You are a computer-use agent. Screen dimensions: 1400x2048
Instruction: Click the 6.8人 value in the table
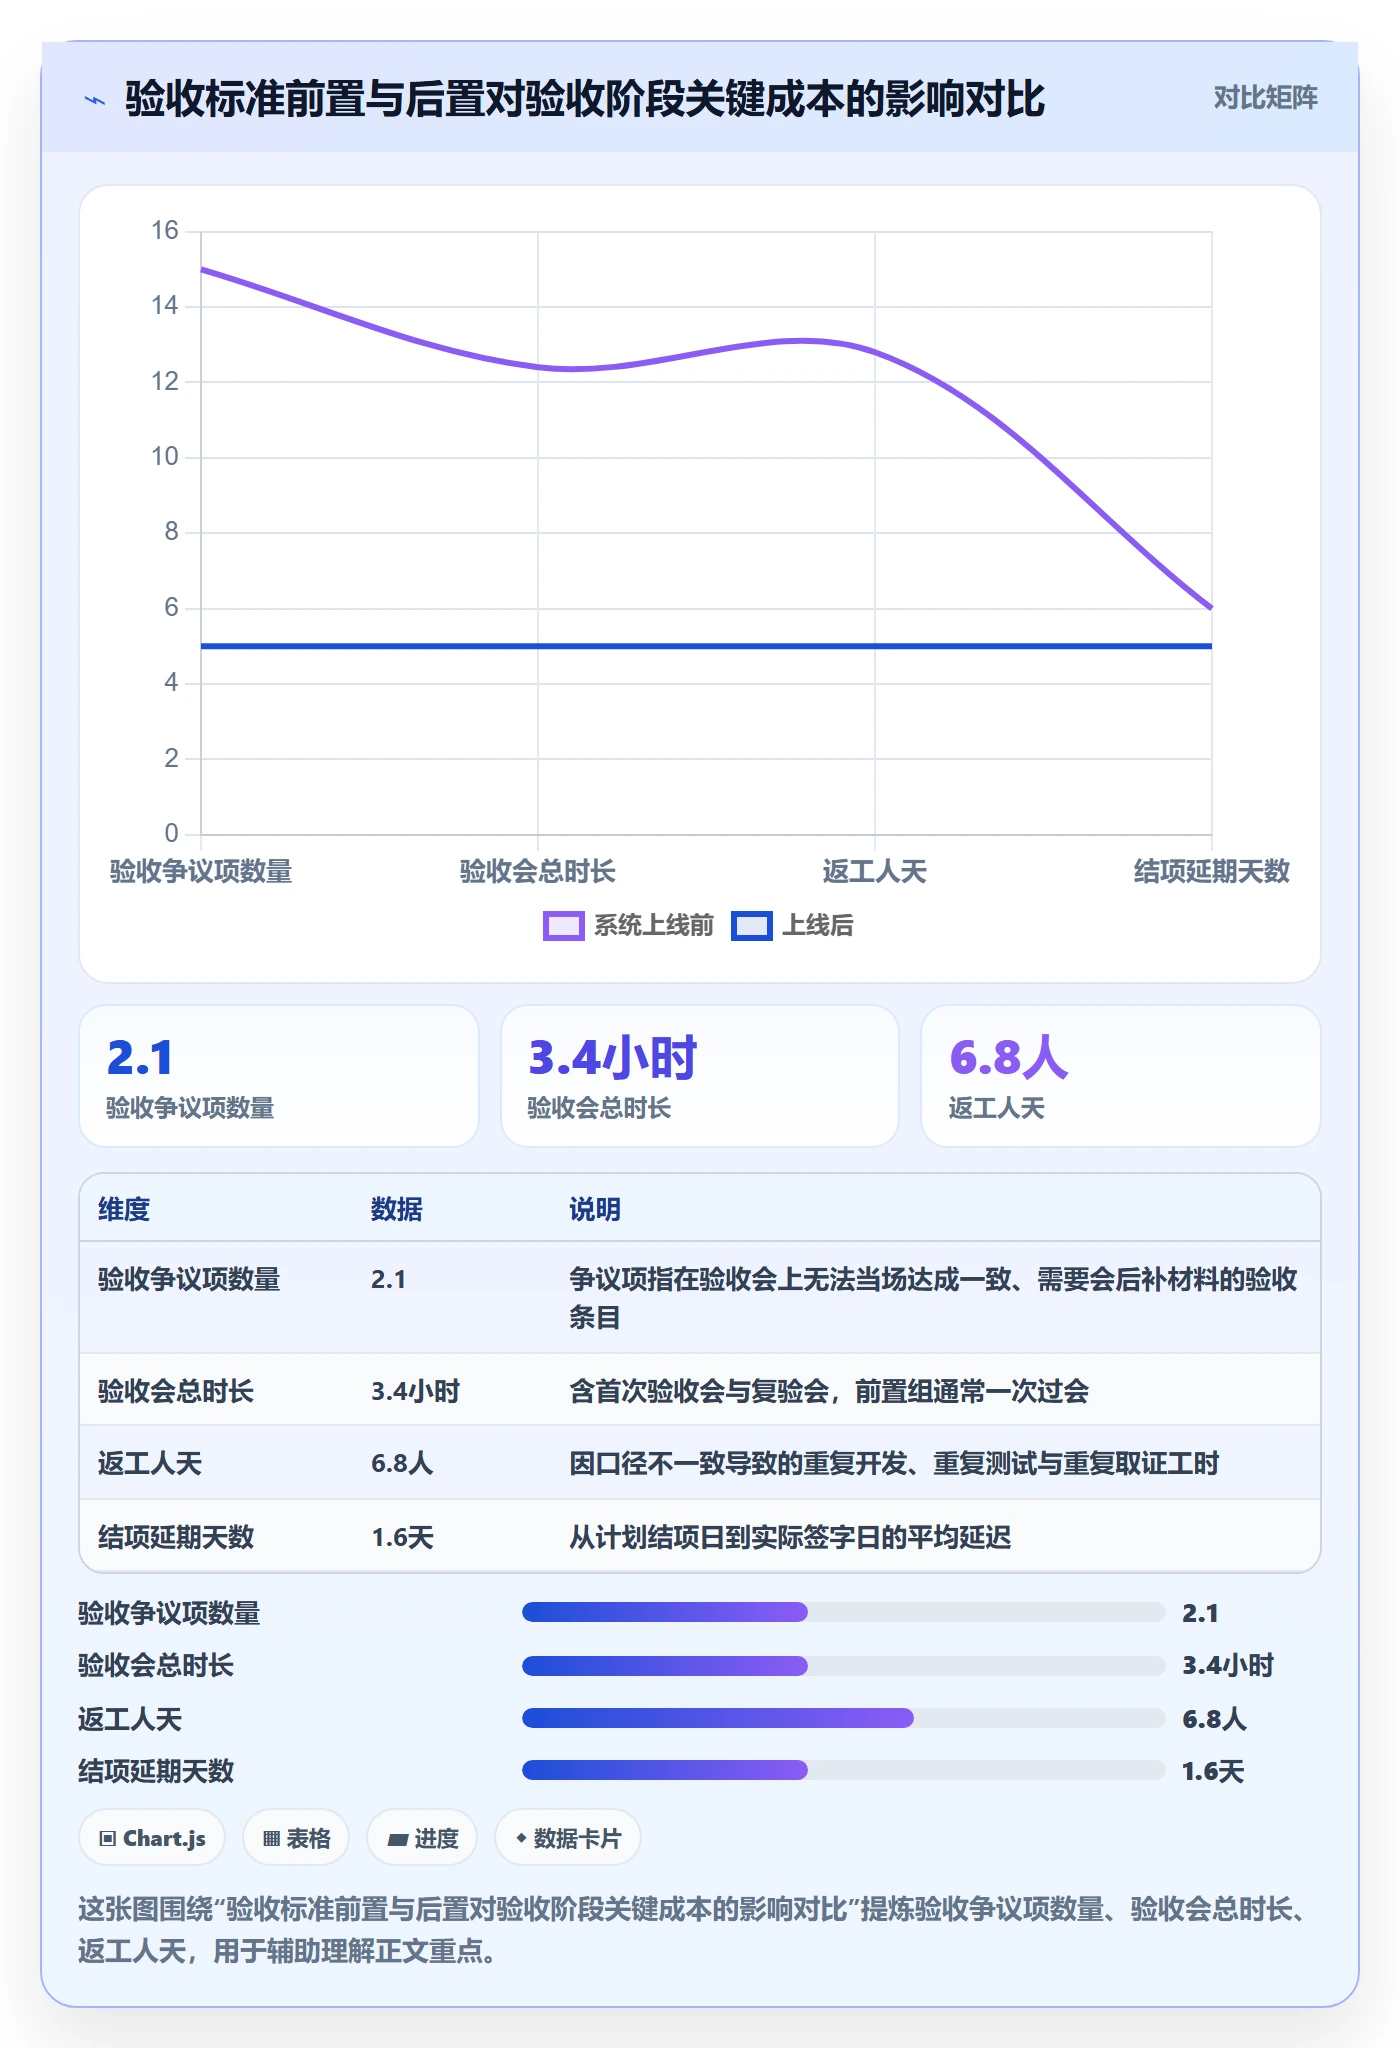[402, 1464]
